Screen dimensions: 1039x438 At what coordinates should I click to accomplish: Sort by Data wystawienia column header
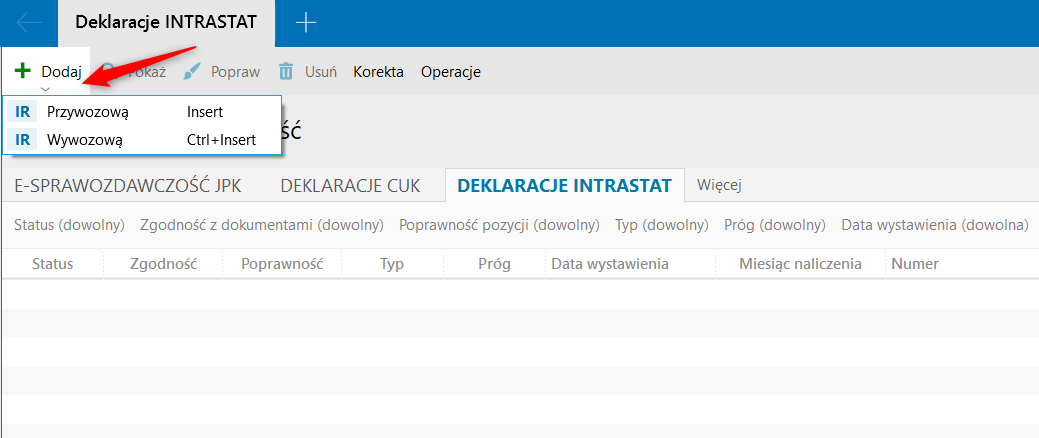point(630,264)
